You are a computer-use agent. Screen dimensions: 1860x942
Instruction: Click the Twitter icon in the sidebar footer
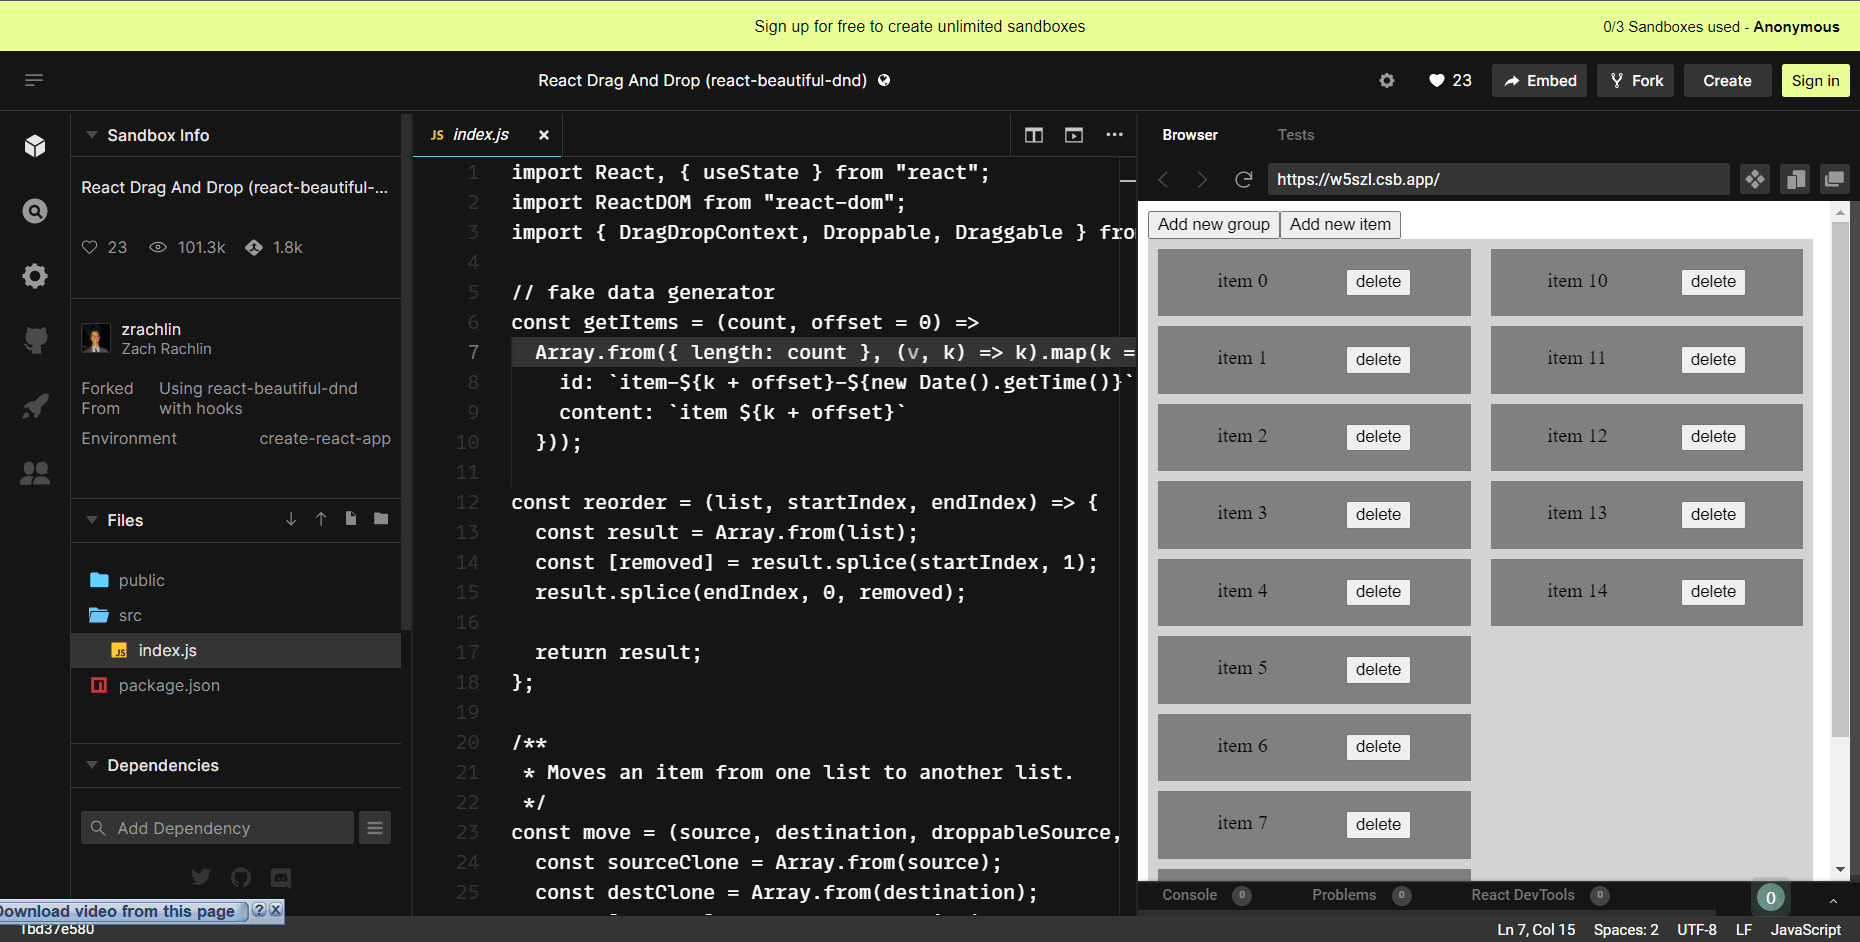[x=201, y=877]
